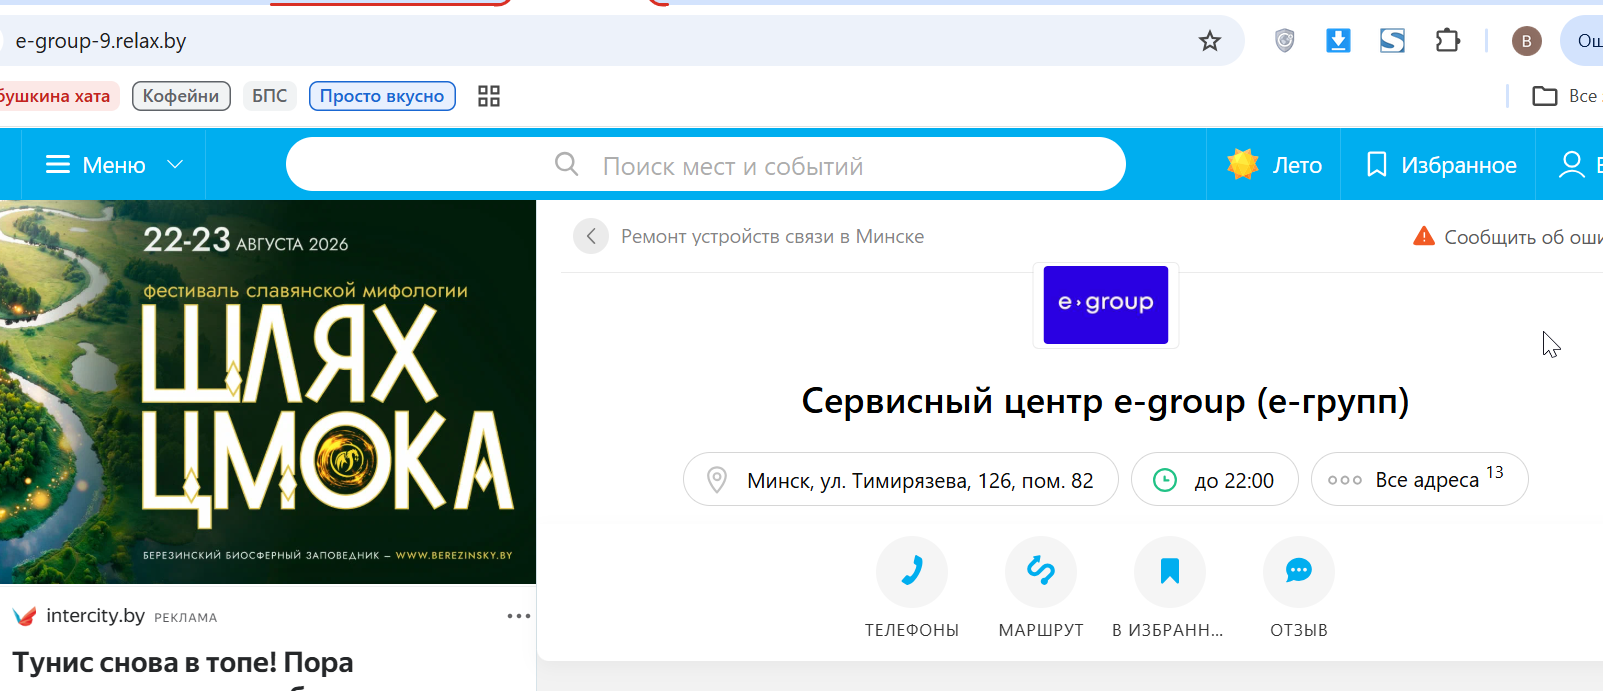Click Сообщить об ошибке warning link
The image size is (1603, 691).
[x=1508, y=237]
